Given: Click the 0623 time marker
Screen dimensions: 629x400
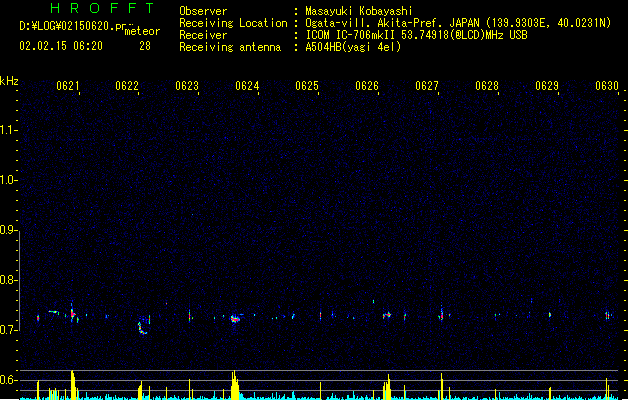Looking at the screenshot, I should tap(187, 86).
